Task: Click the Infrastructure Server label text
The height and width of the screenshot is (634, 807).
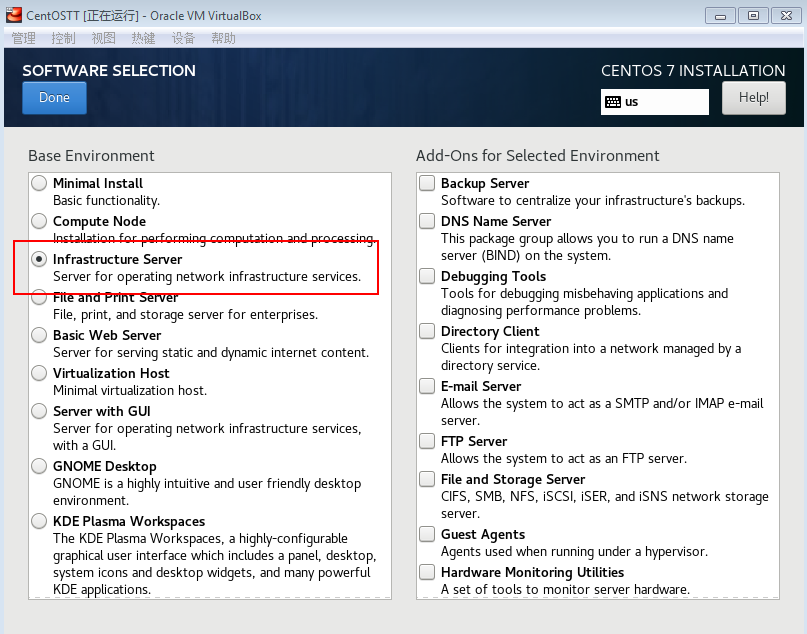Action: [x=117, y=259]
